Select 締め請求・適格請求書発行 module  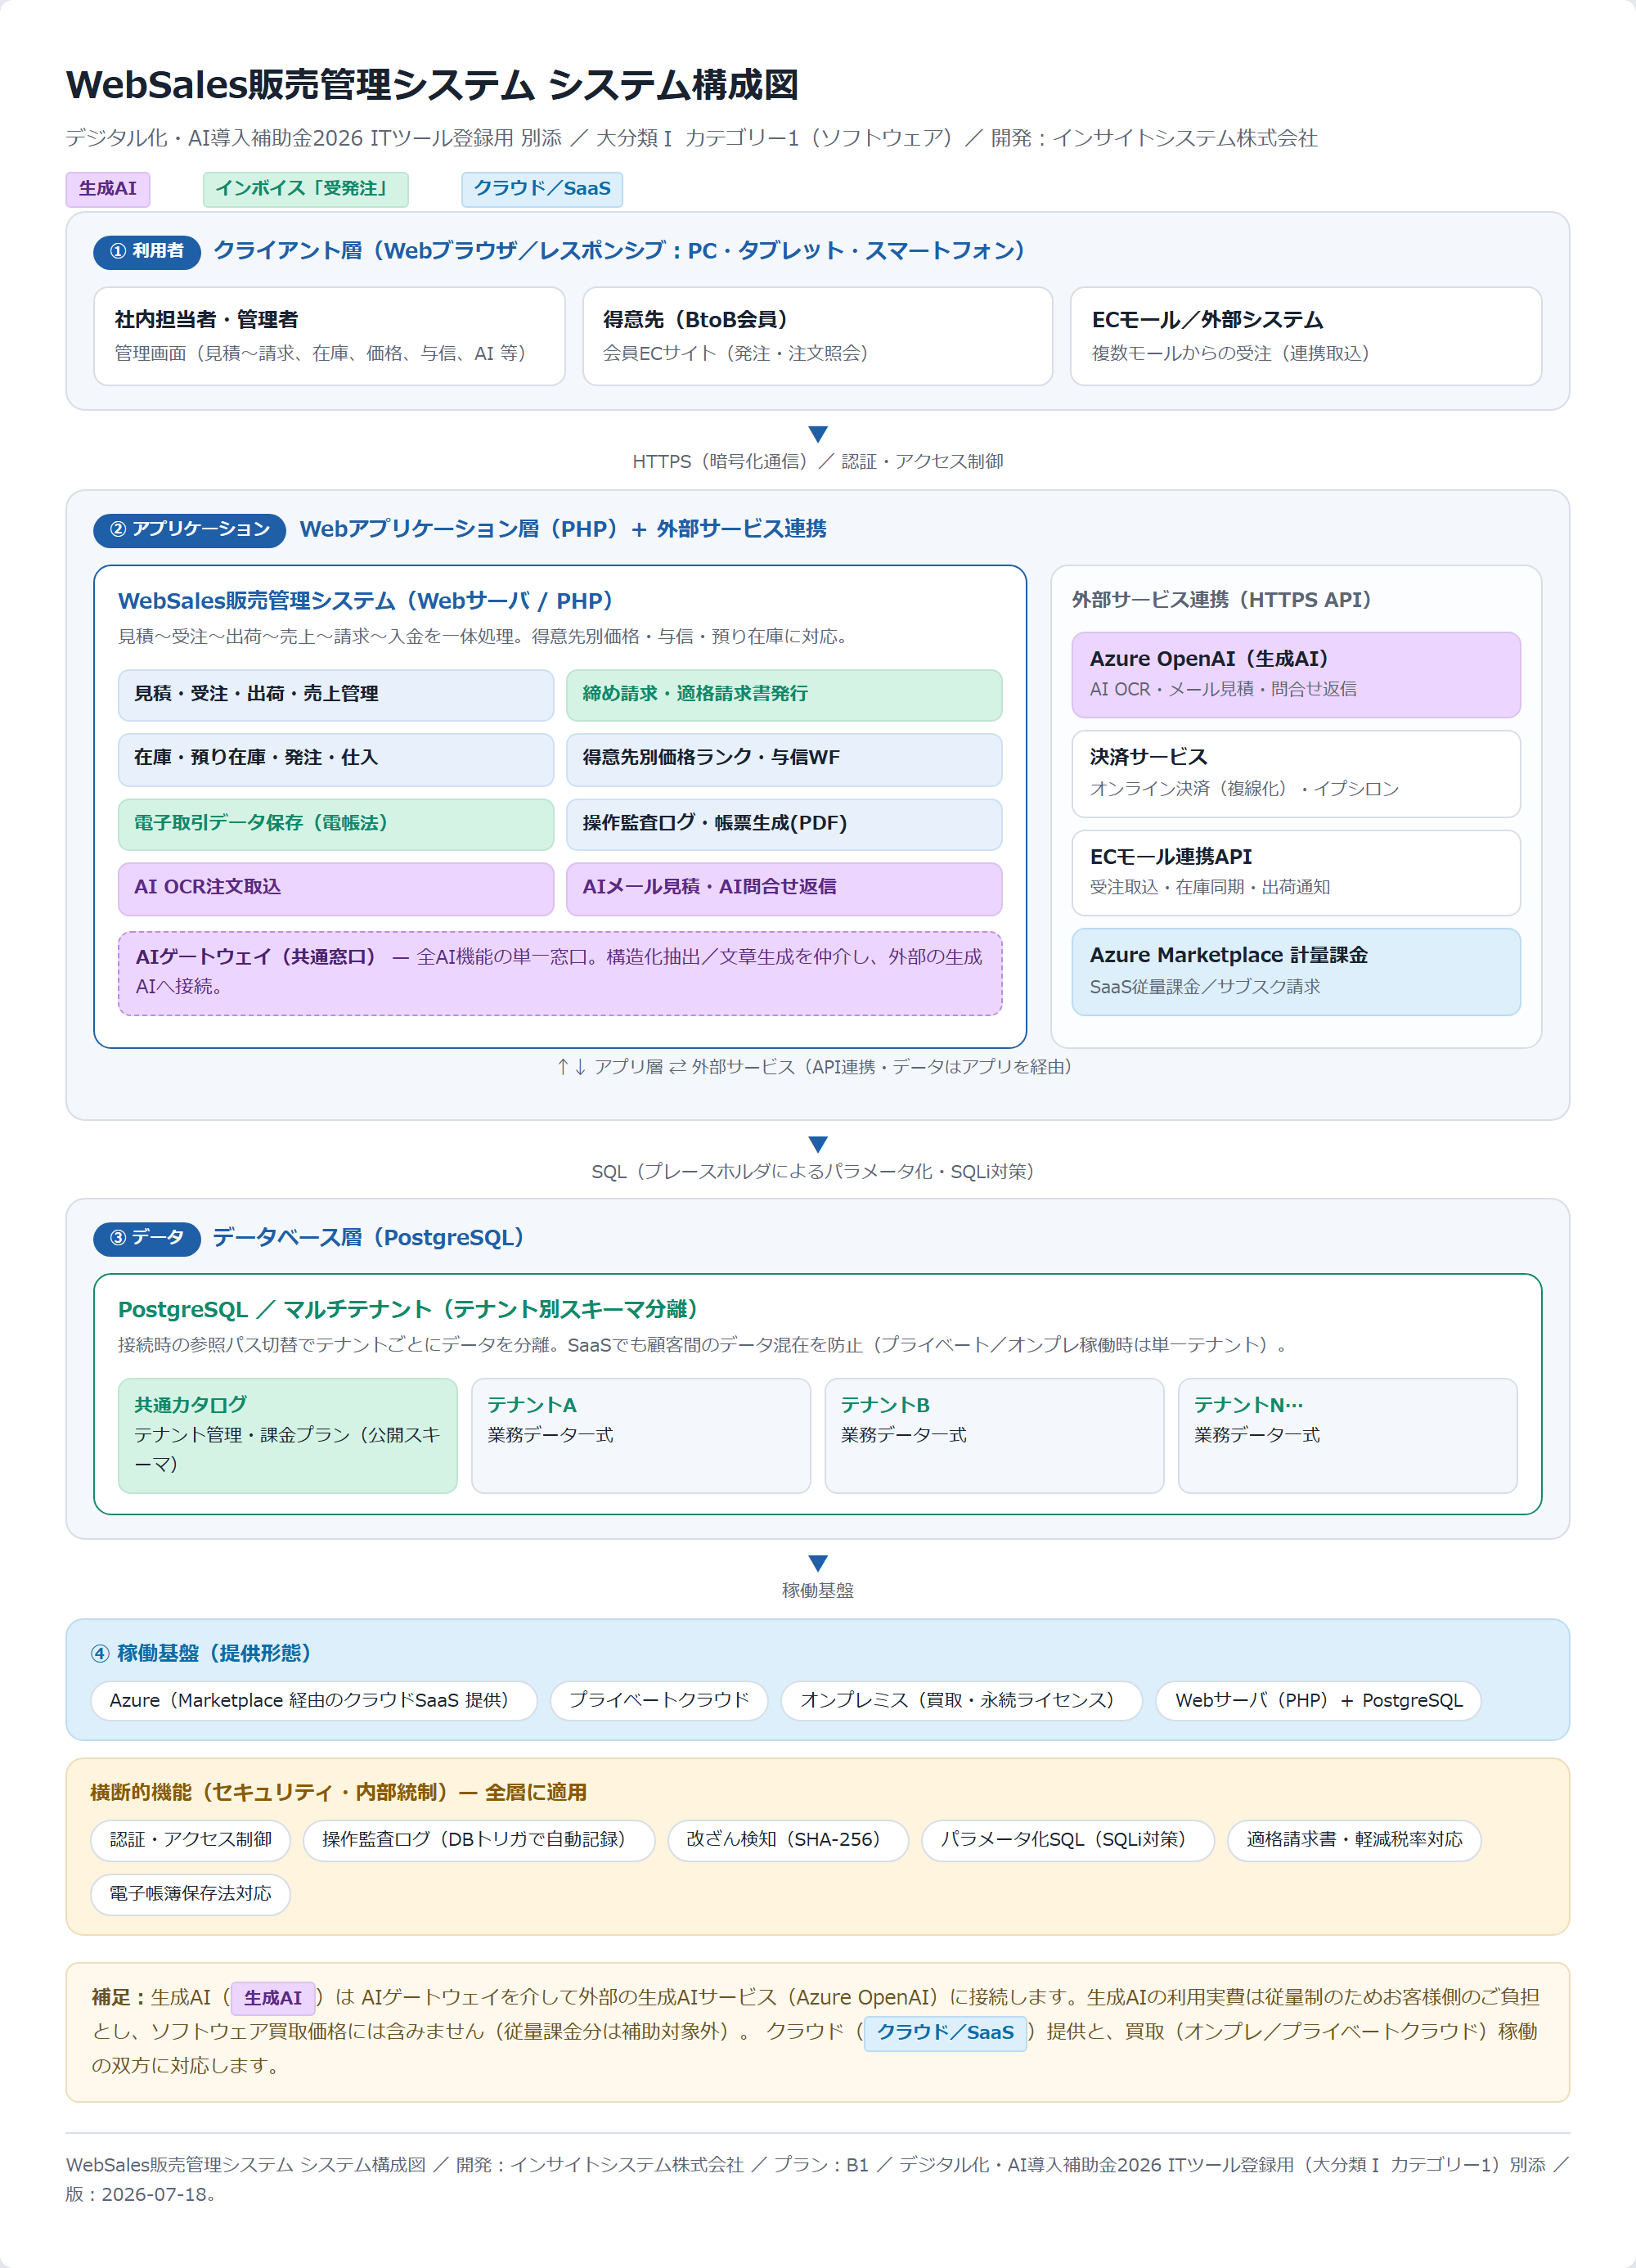tap(784, 695)
